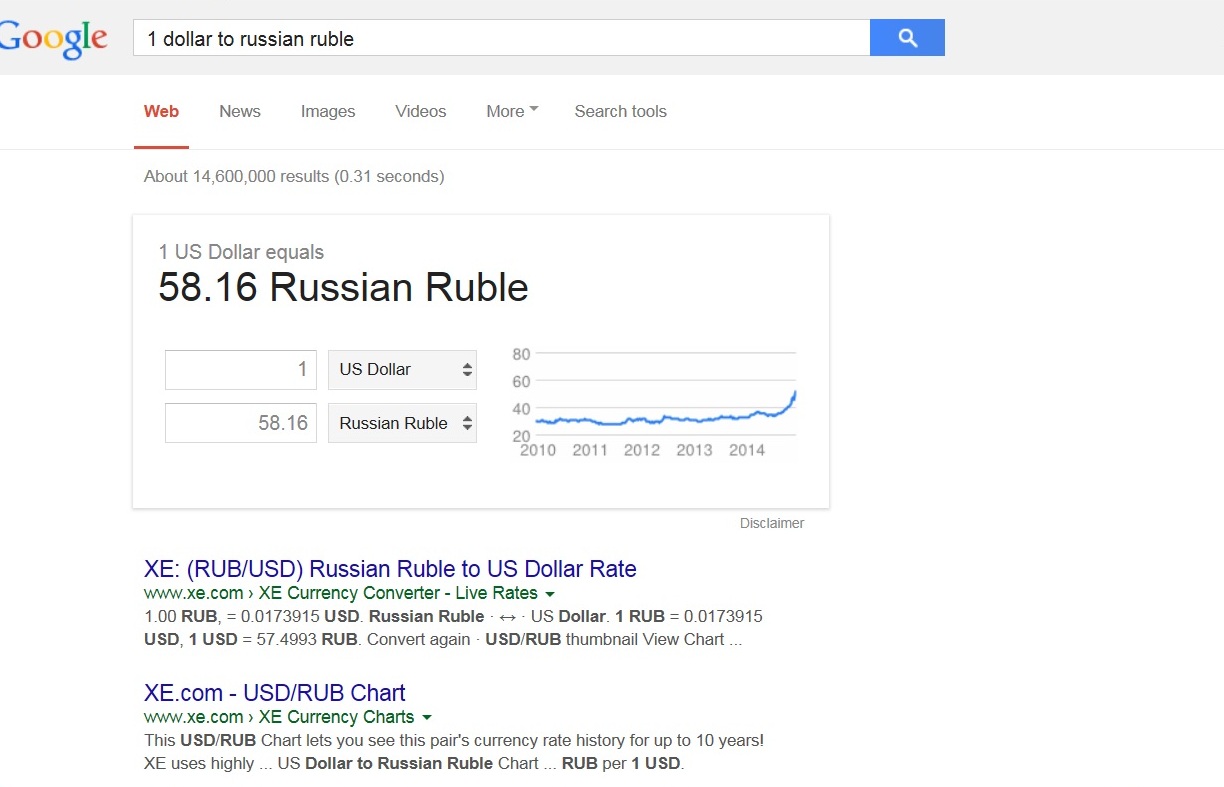1224x787 pixels.
Task: Click the search query input box
Action: tap(500, 39)
